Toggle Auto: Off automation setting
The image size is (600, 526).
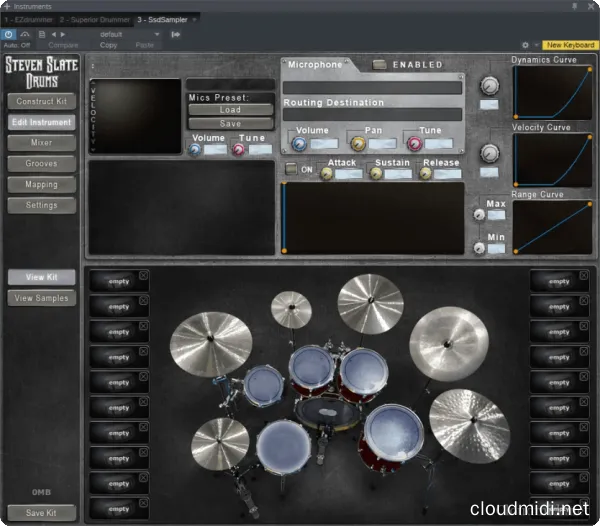tap(17, 45)
